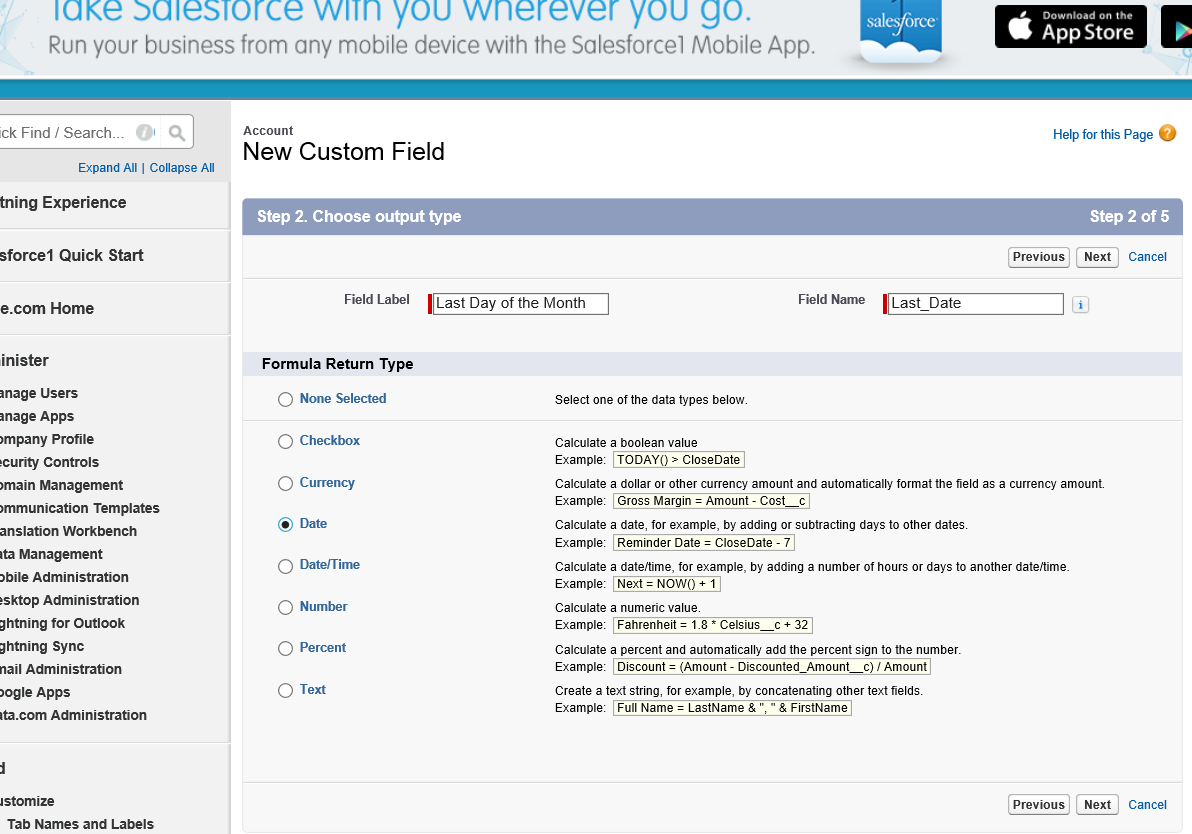
Task: Click the Currency return type label
Action: coord(327,482)
